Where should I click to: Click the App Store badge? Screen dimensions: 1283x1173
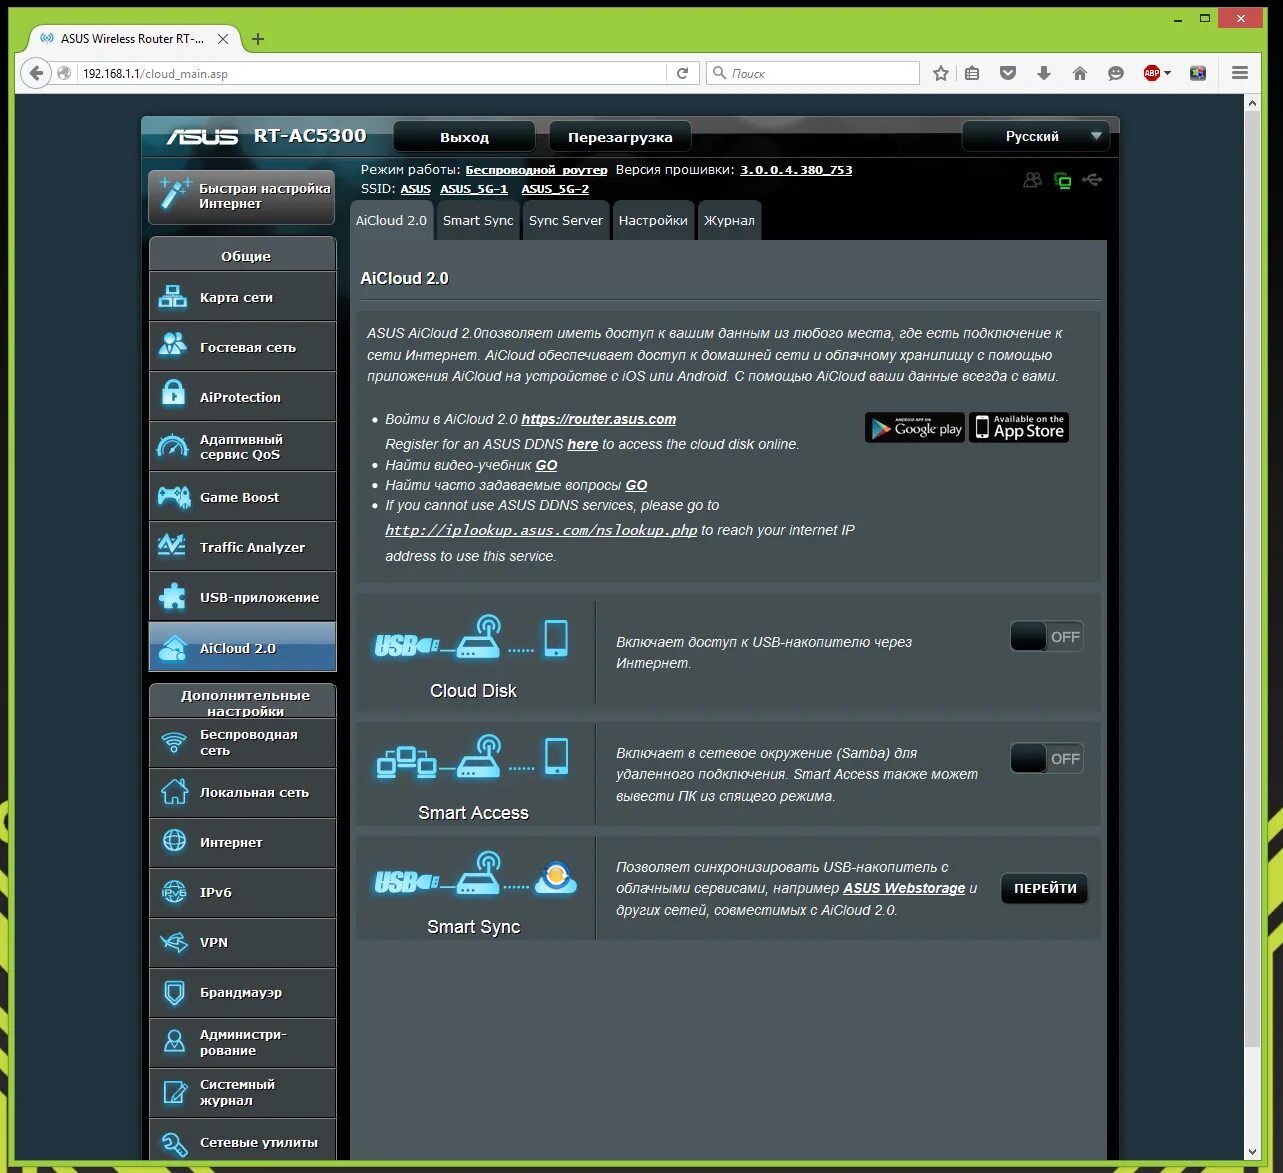[1019, 428]
